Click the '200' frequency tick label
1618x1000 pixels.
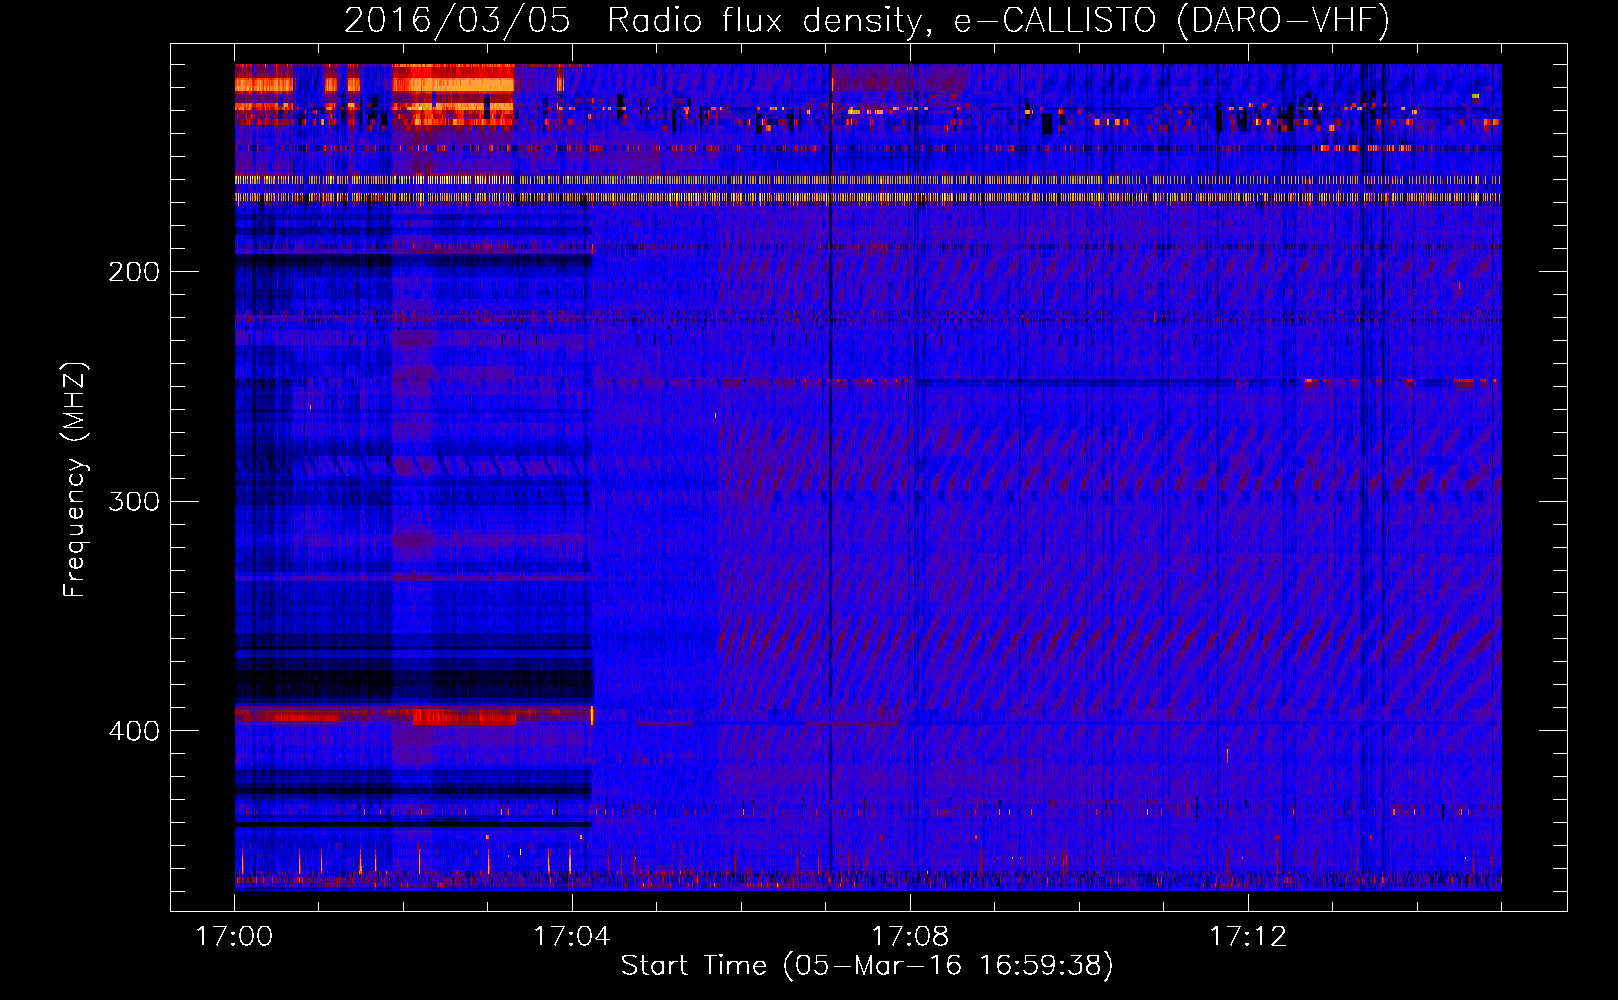coord(134,272)
